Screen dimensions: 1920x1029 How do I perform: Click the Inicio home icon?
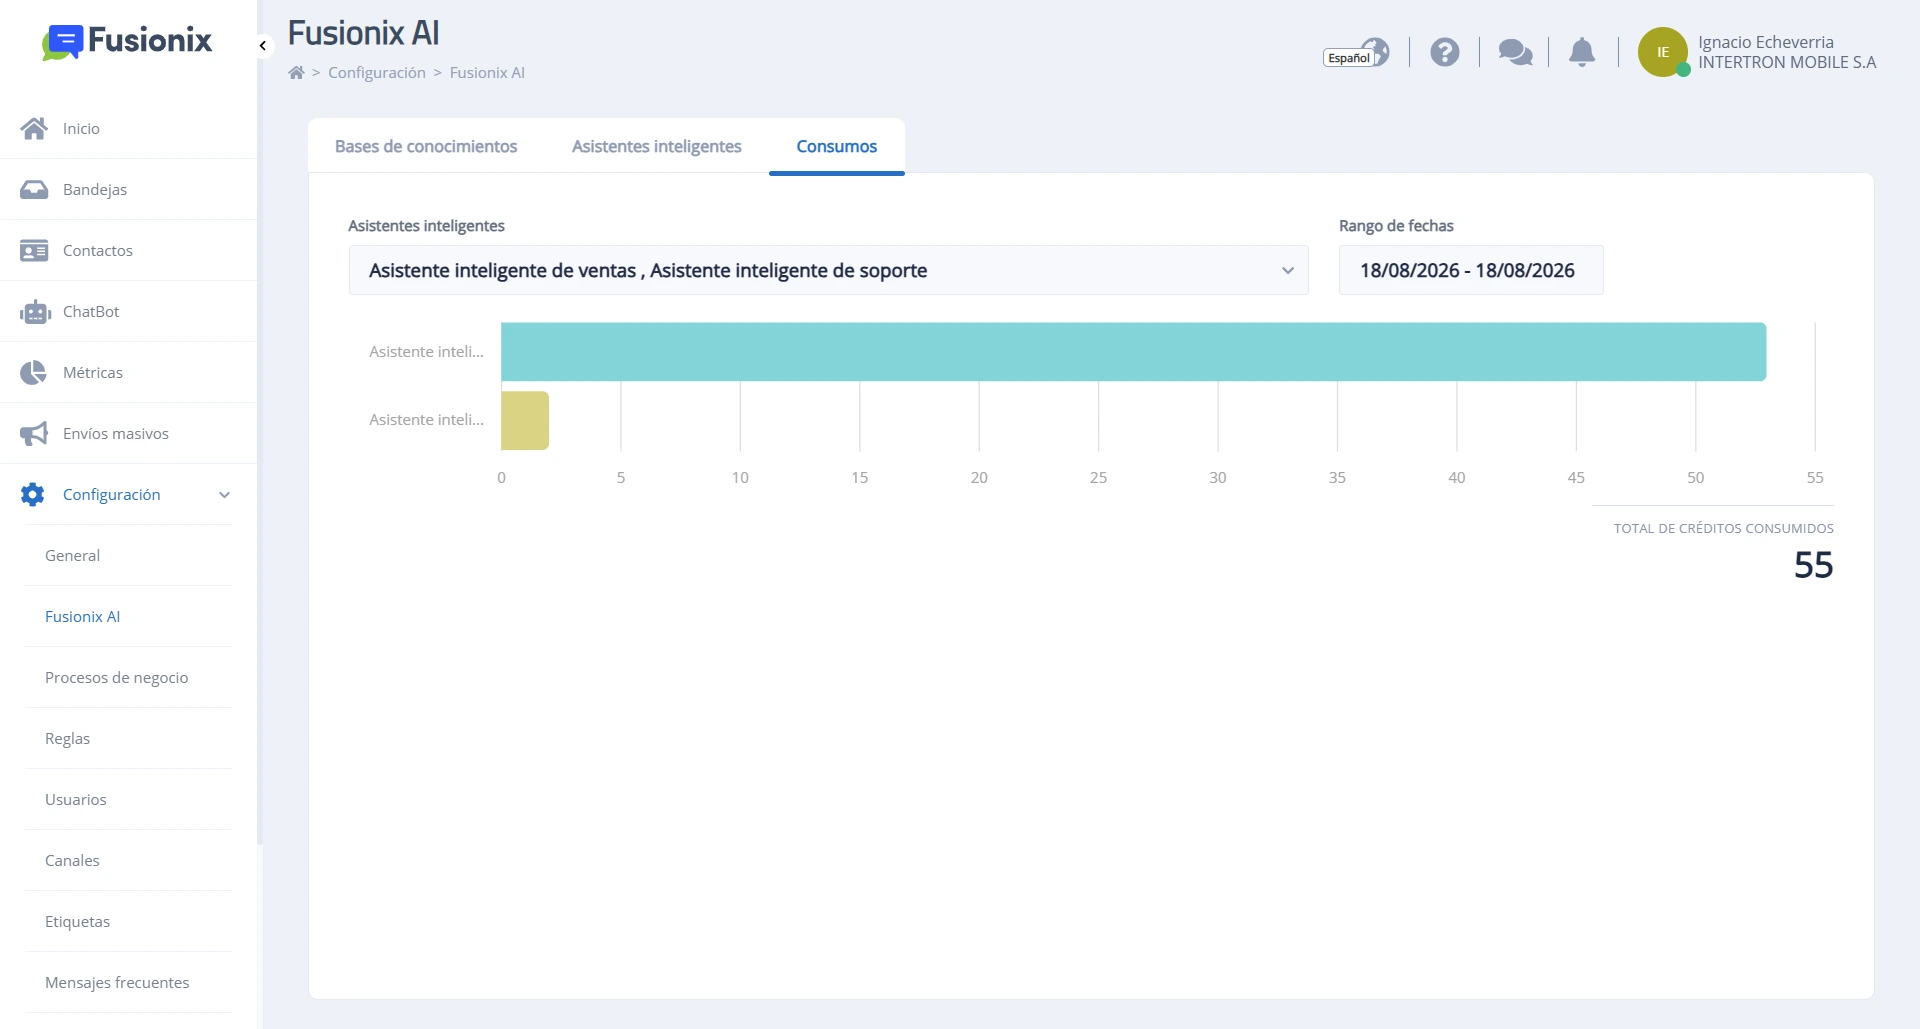(34, 128)
